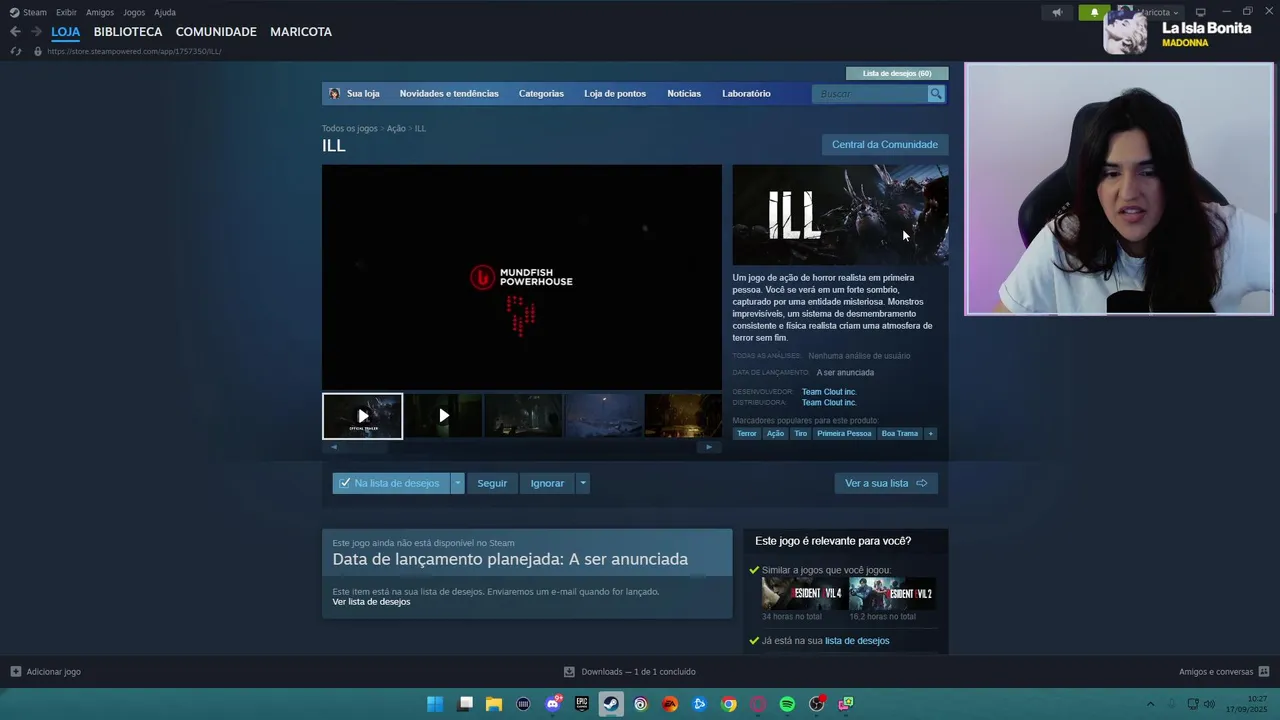
Task: Open Ubisoft Connect on taskbar
Action: 640,704
